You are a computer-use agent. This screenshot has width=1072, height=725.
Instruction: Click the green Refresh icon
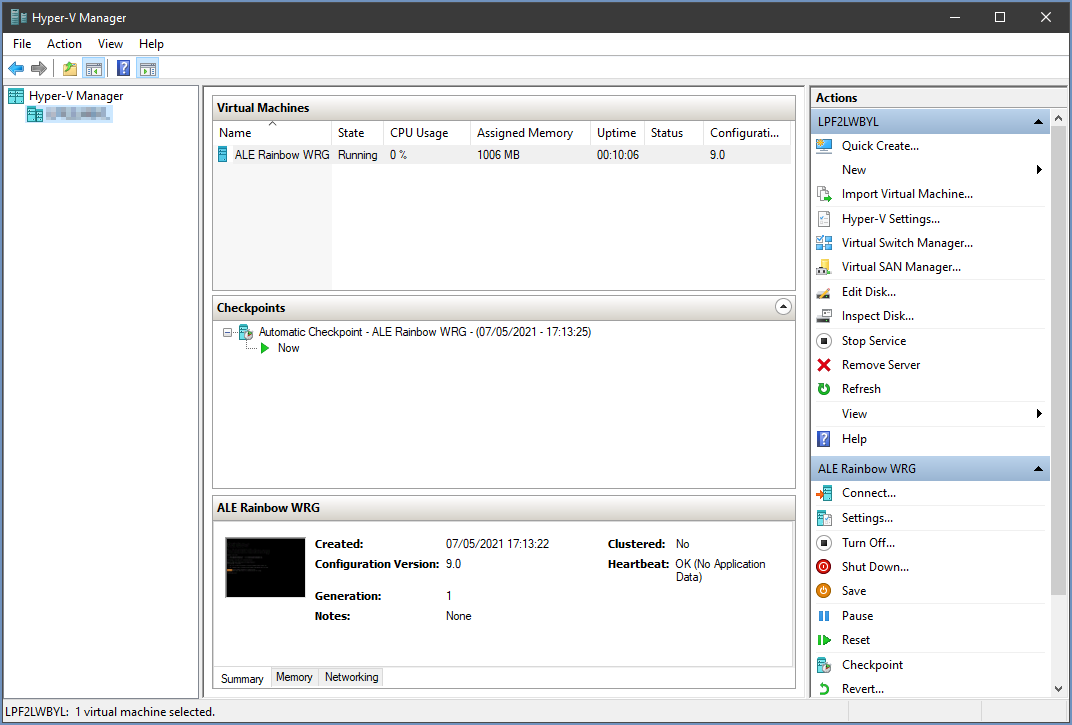pos(824,389)
